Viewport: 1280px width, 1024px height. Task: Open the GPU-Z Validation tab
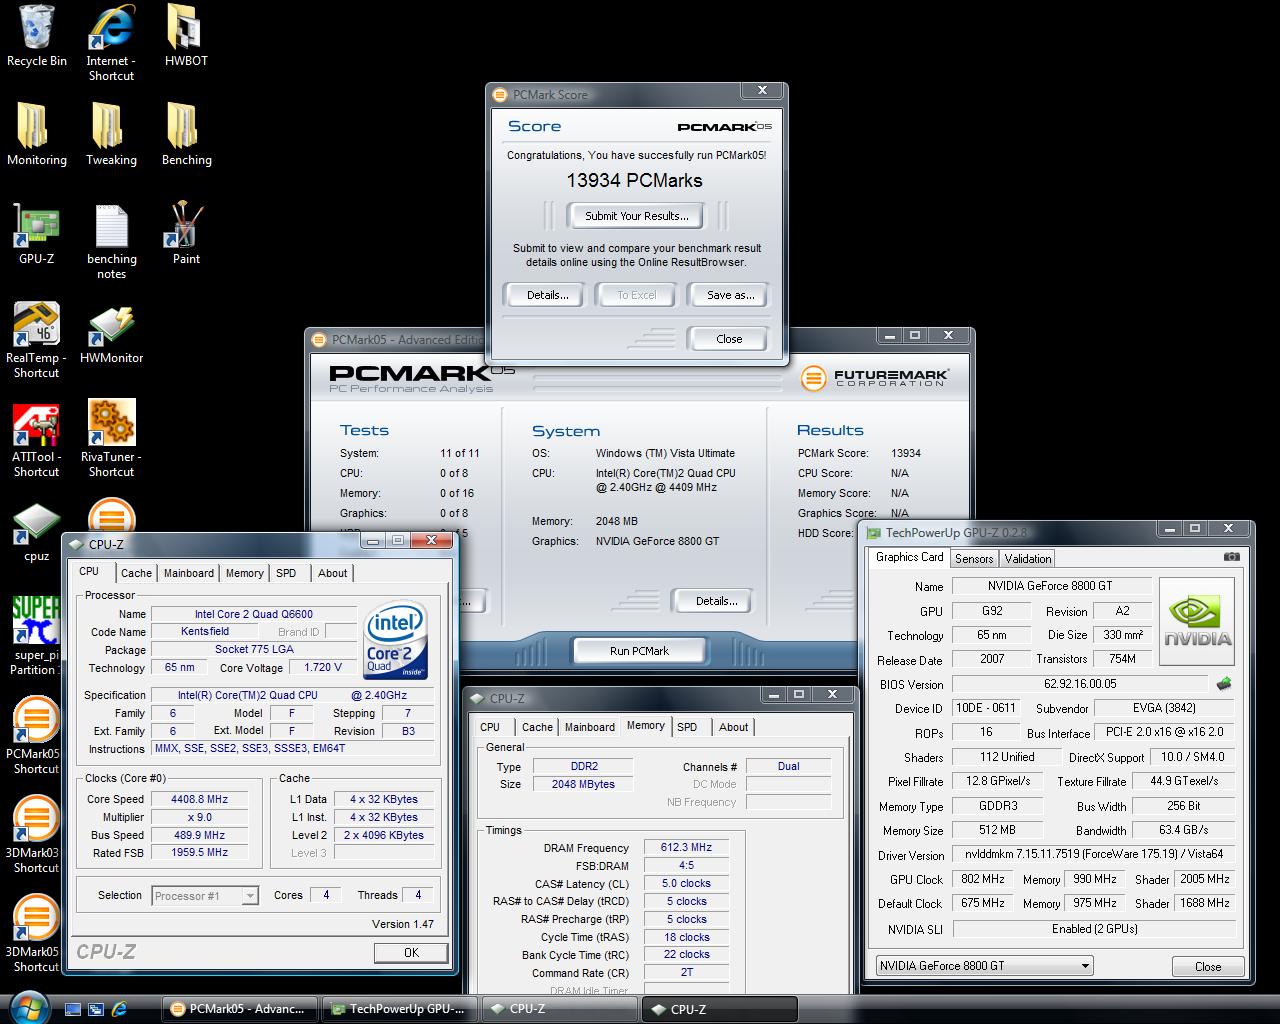pos(1028,559)
